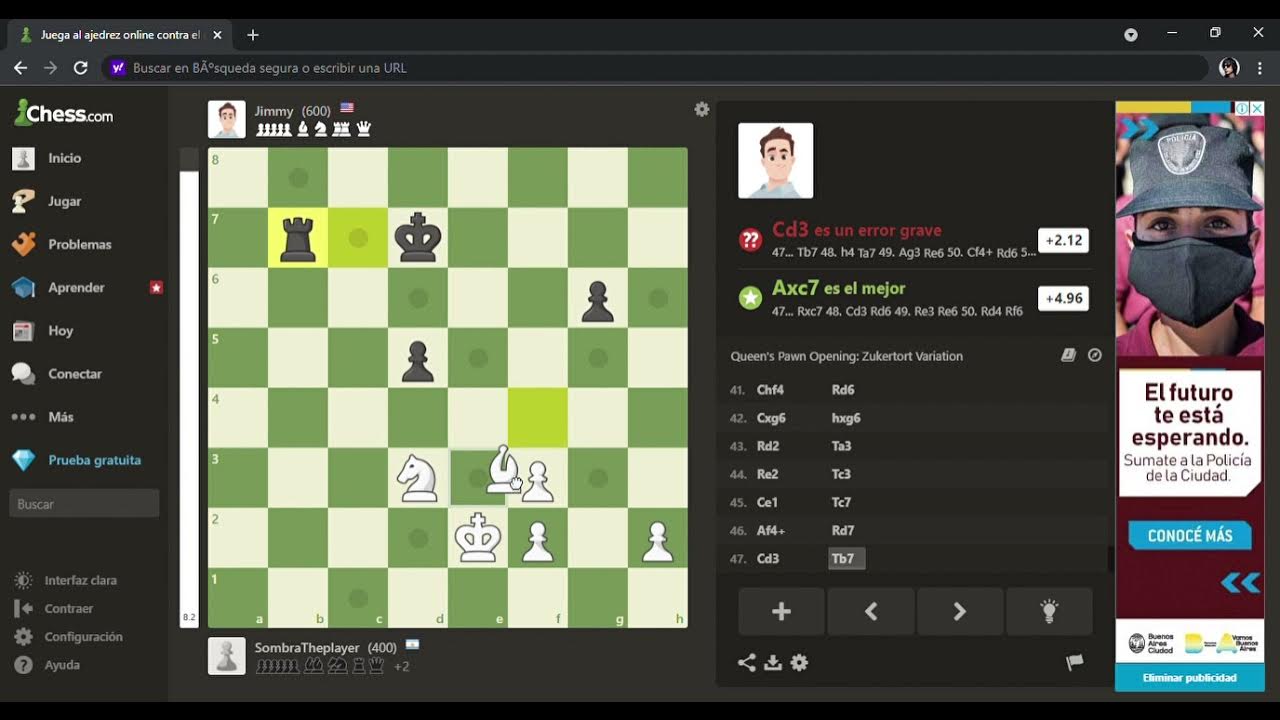Open a new browser tab
The width and height of the screenshot is (1280, 720).
[253, 35]
